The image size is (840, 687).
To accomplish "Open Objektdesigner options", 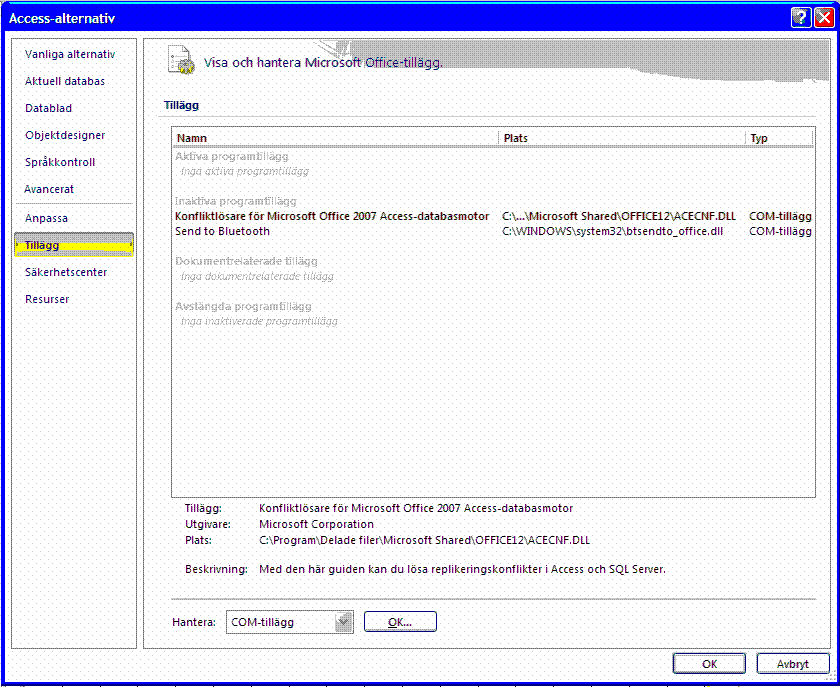I will click(x=65, y=135).
